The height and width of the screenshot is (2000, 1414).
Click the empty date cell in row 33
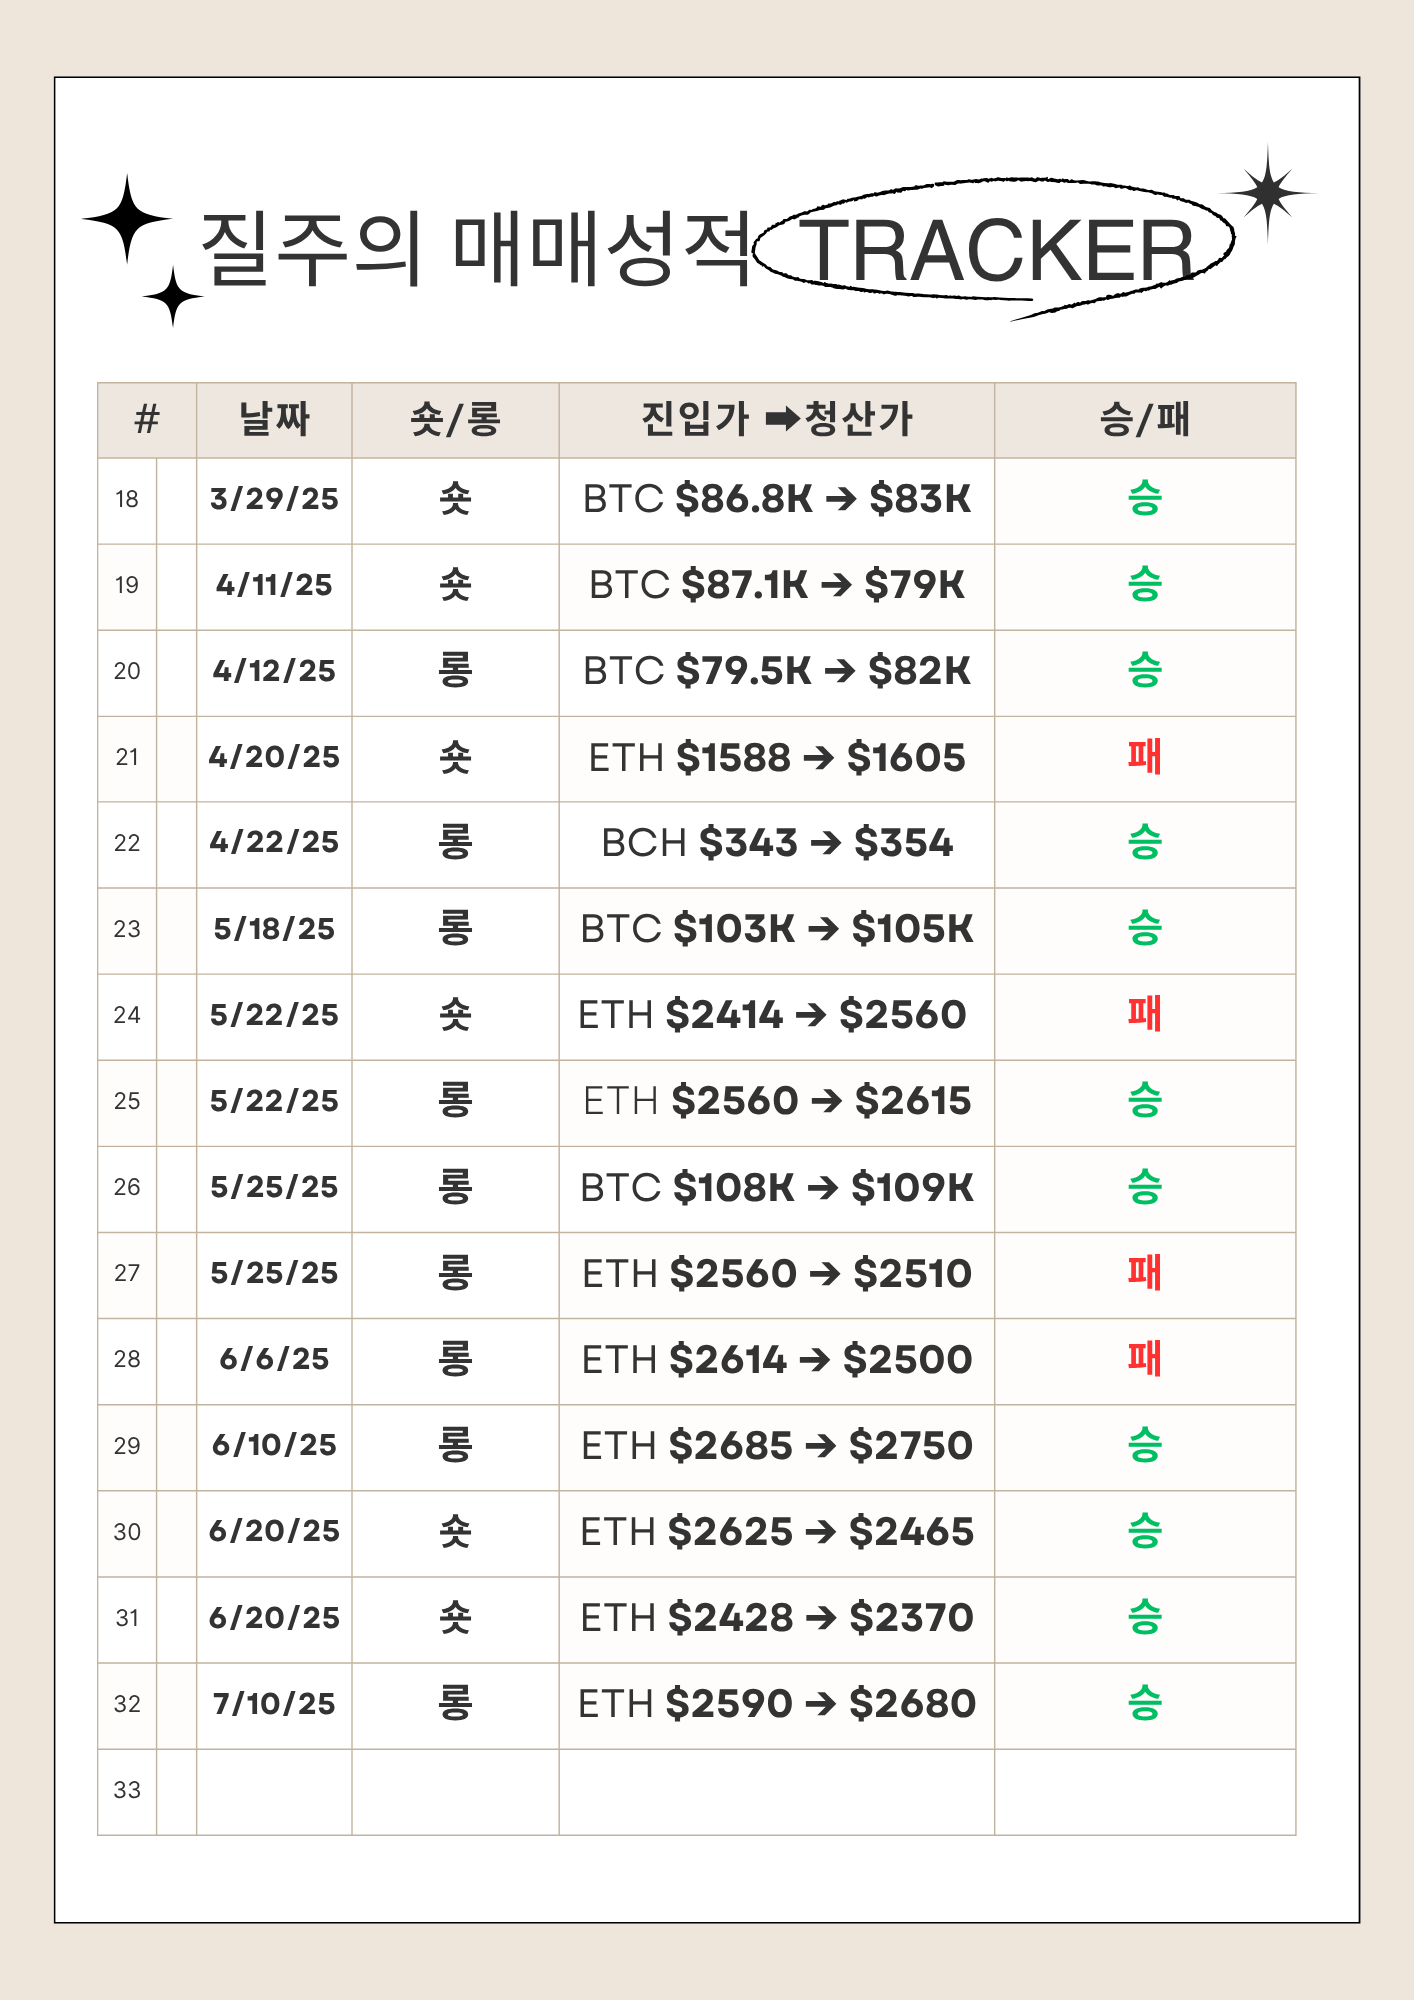click(274, 1792)
